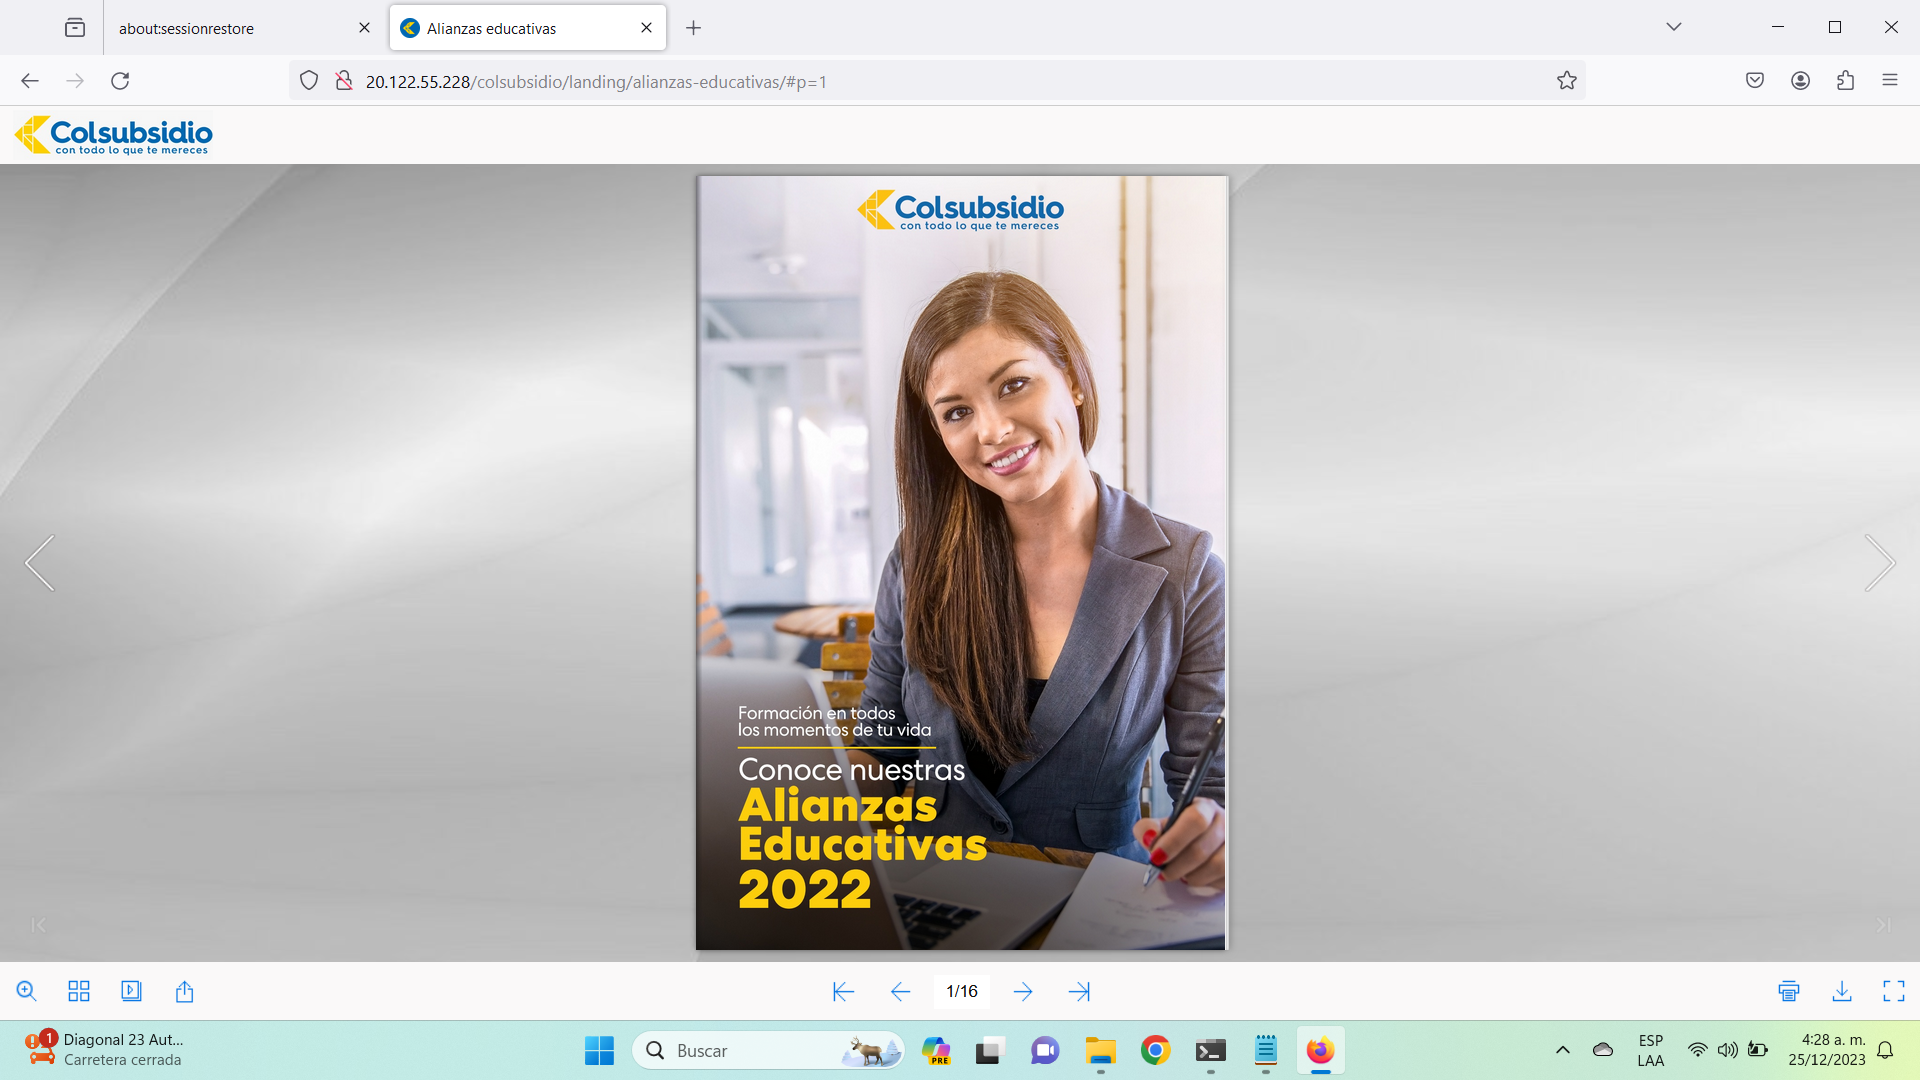
Task: Start the flipbook auto-play slideshow
Action: tap(131, 991)
